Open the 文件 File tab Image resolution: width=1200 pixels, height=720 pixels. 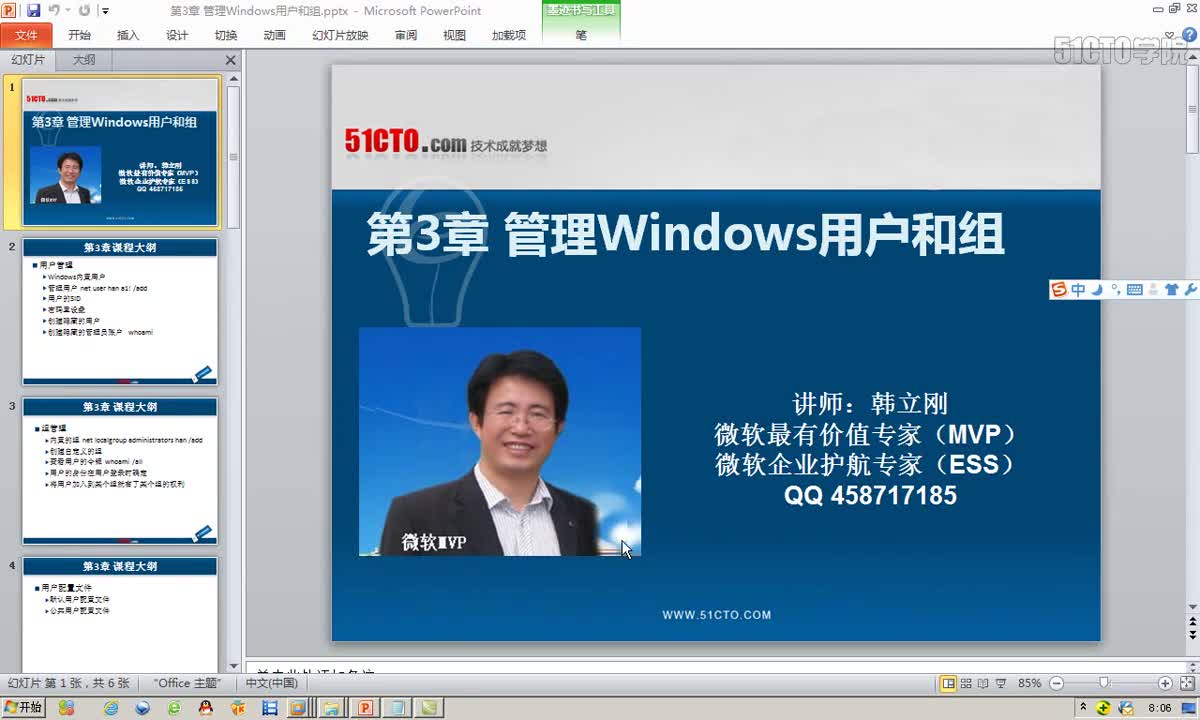tap(26, 35)
